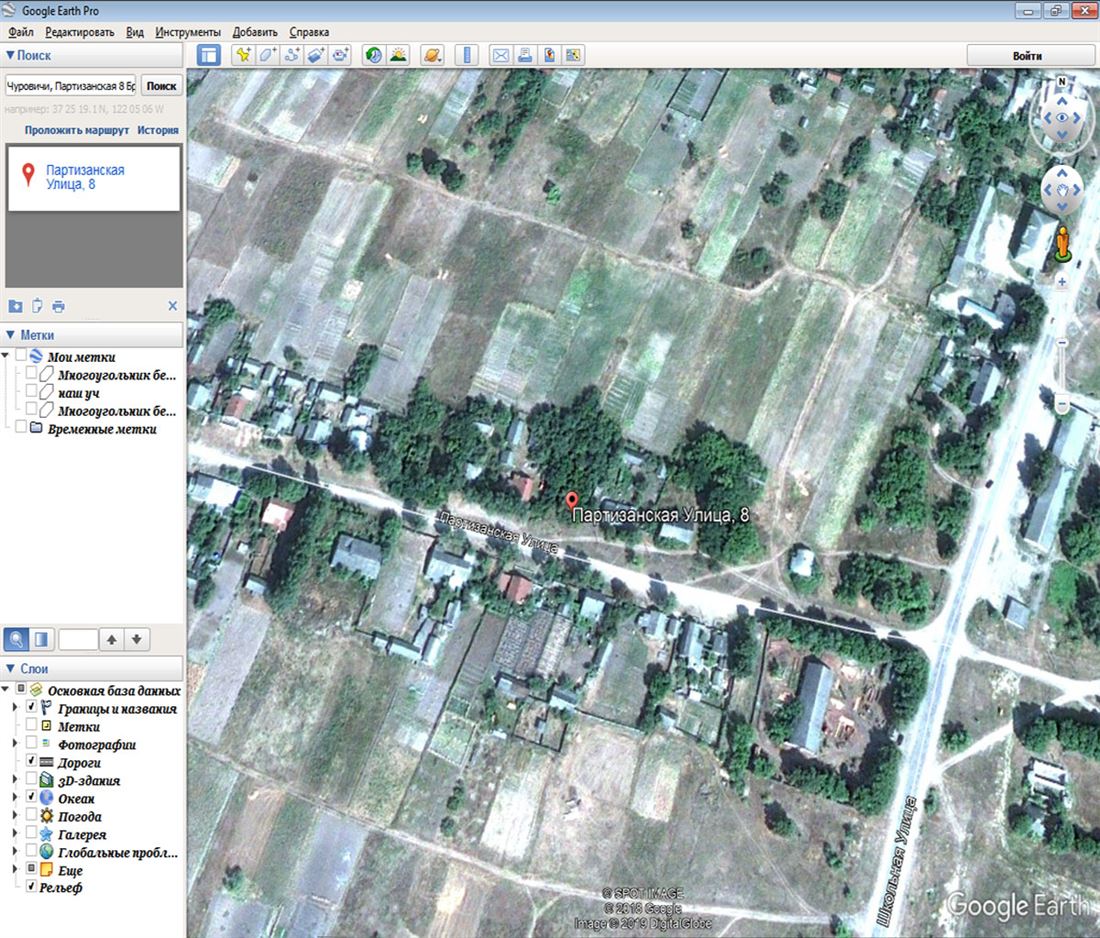Hide the sidebar using the toolbar button
The height and width of the screenshot is (938, 1100).
208,55
